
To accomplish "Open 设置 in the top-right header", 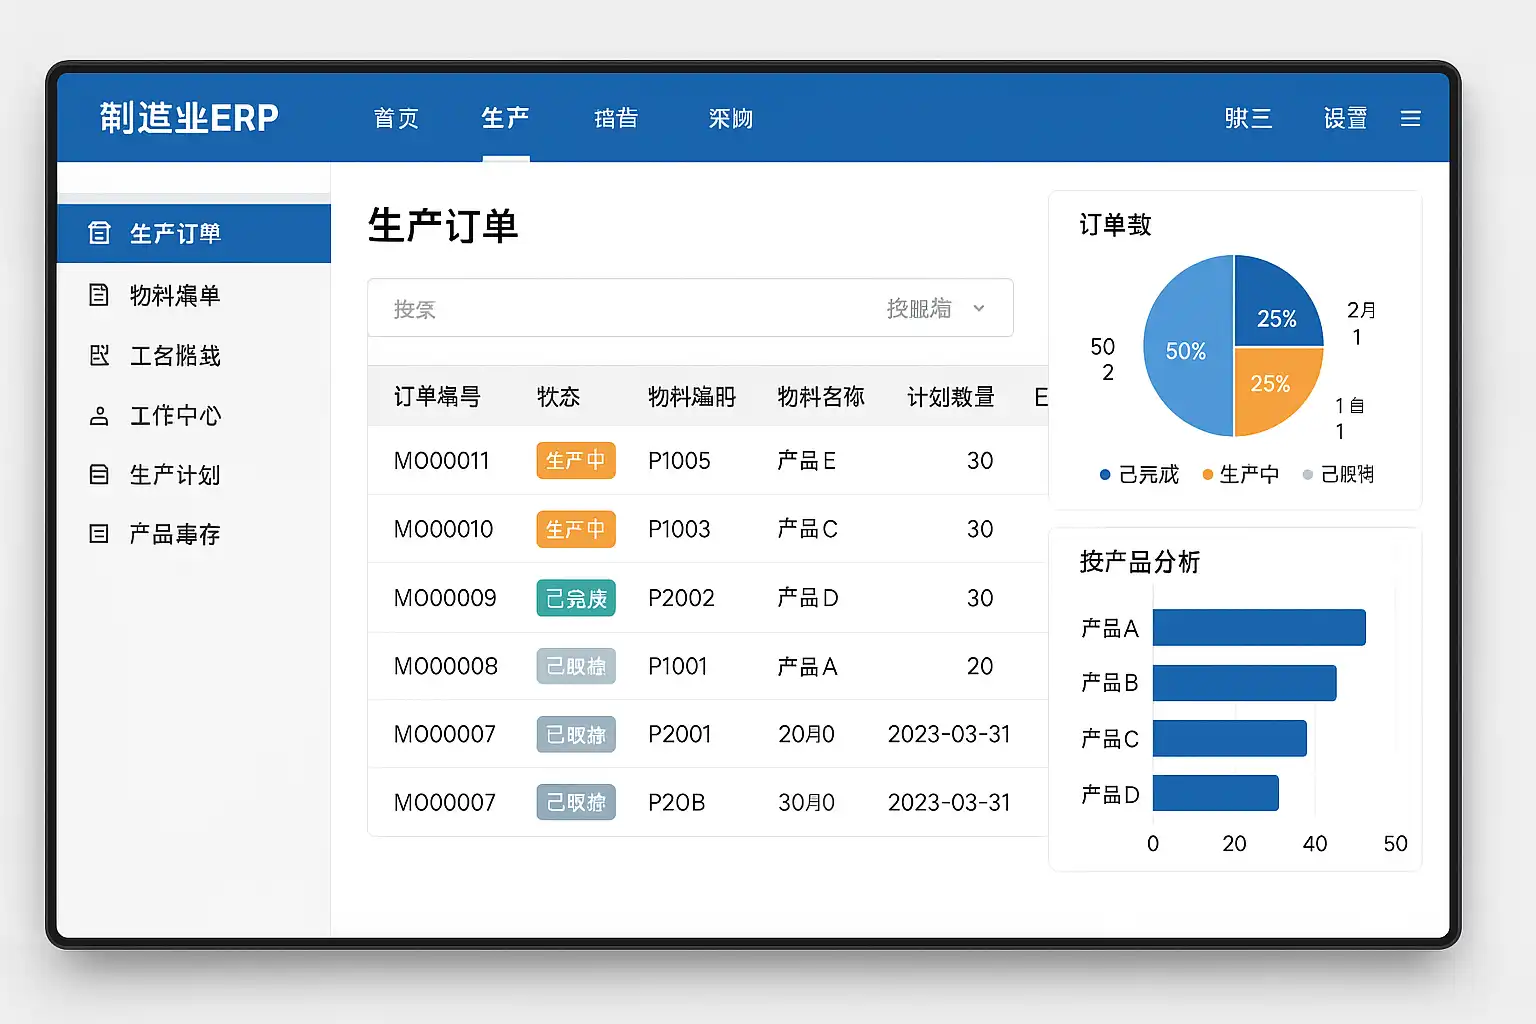I will pos(1345,118).
